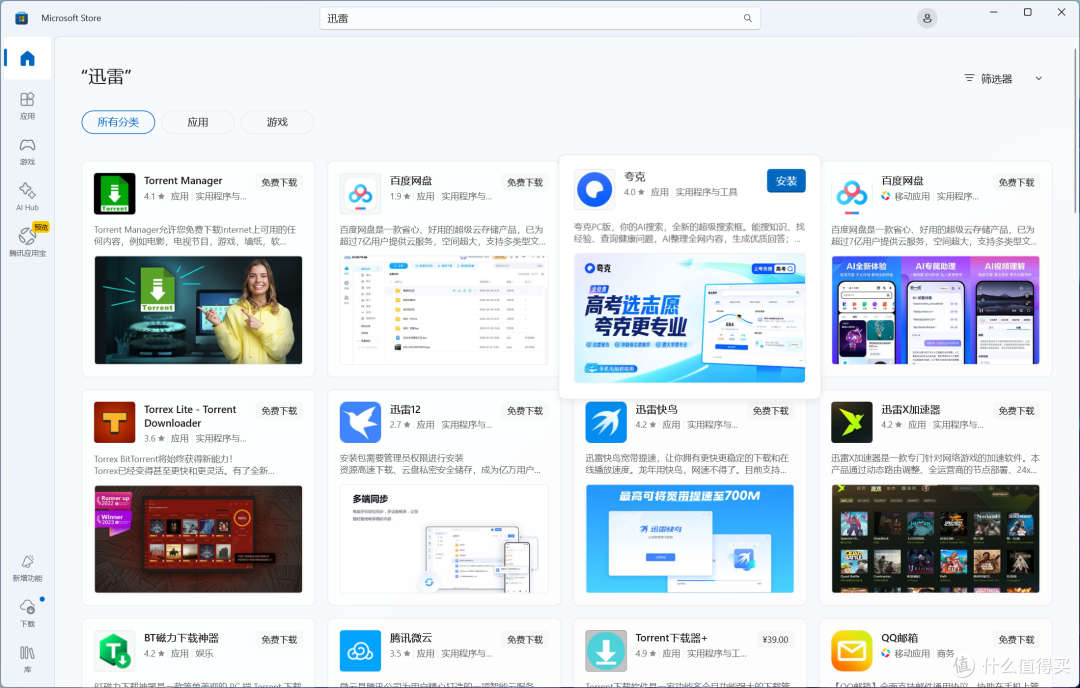Viewport: 1080px width, 688px height.
Task: Open the 迅雷X加速器 app icon
Action: (852, 422)
